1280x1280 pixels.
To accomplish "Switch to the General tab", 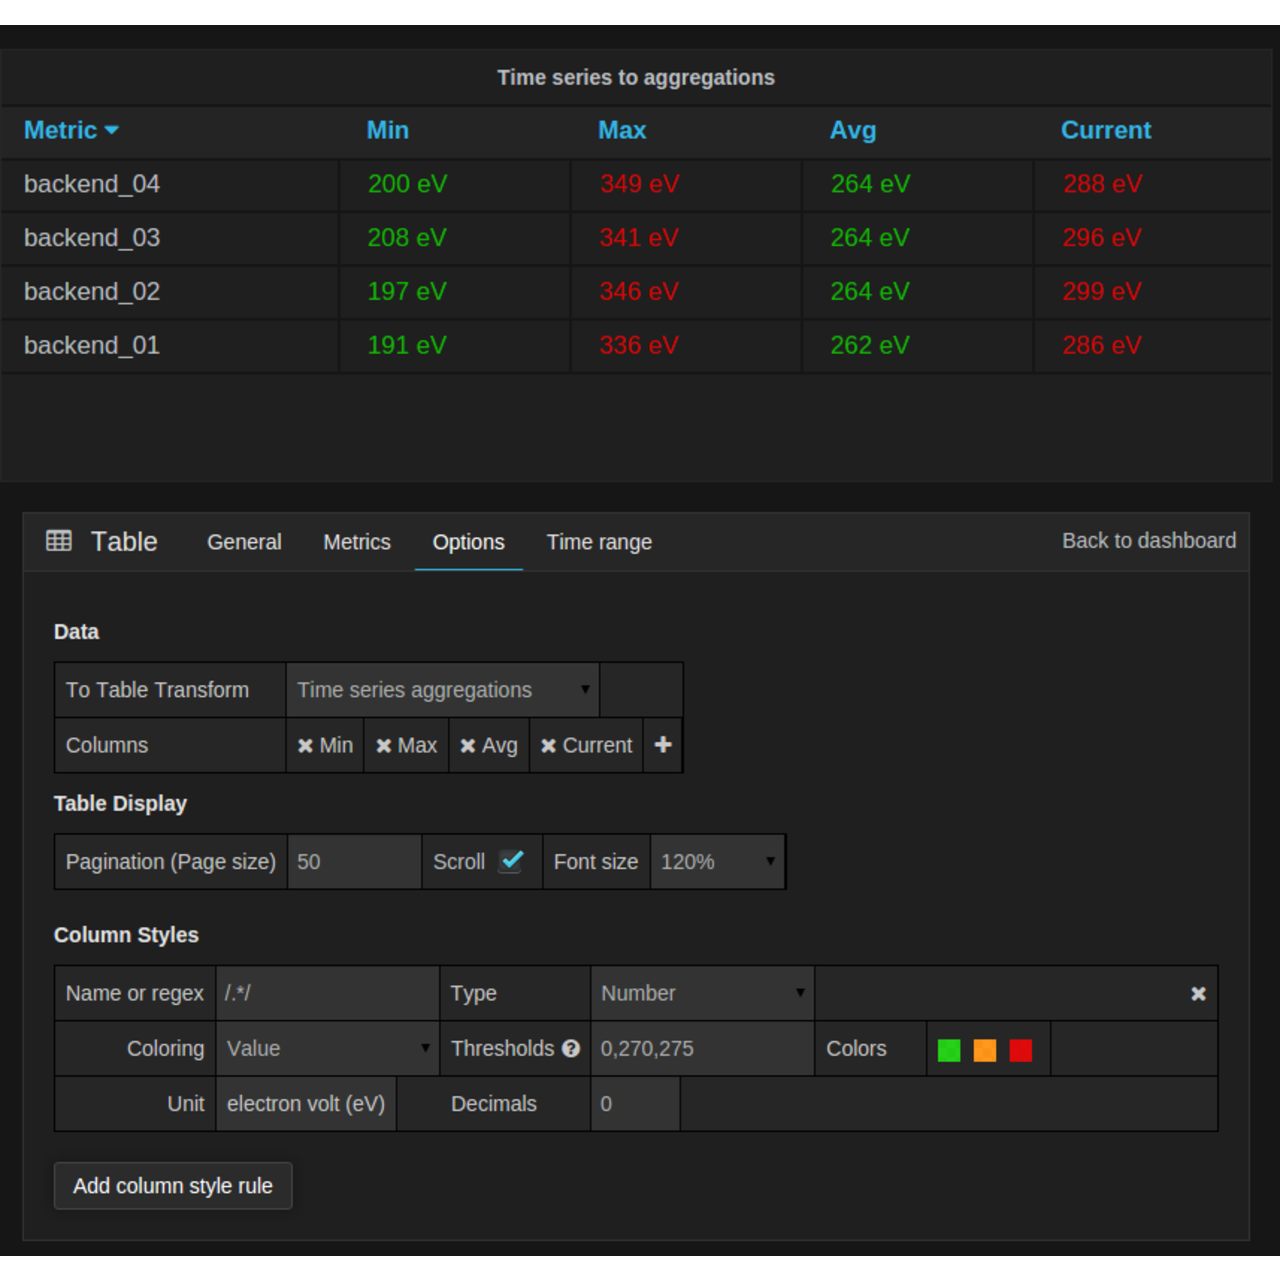I will click(x=243, y=541).
